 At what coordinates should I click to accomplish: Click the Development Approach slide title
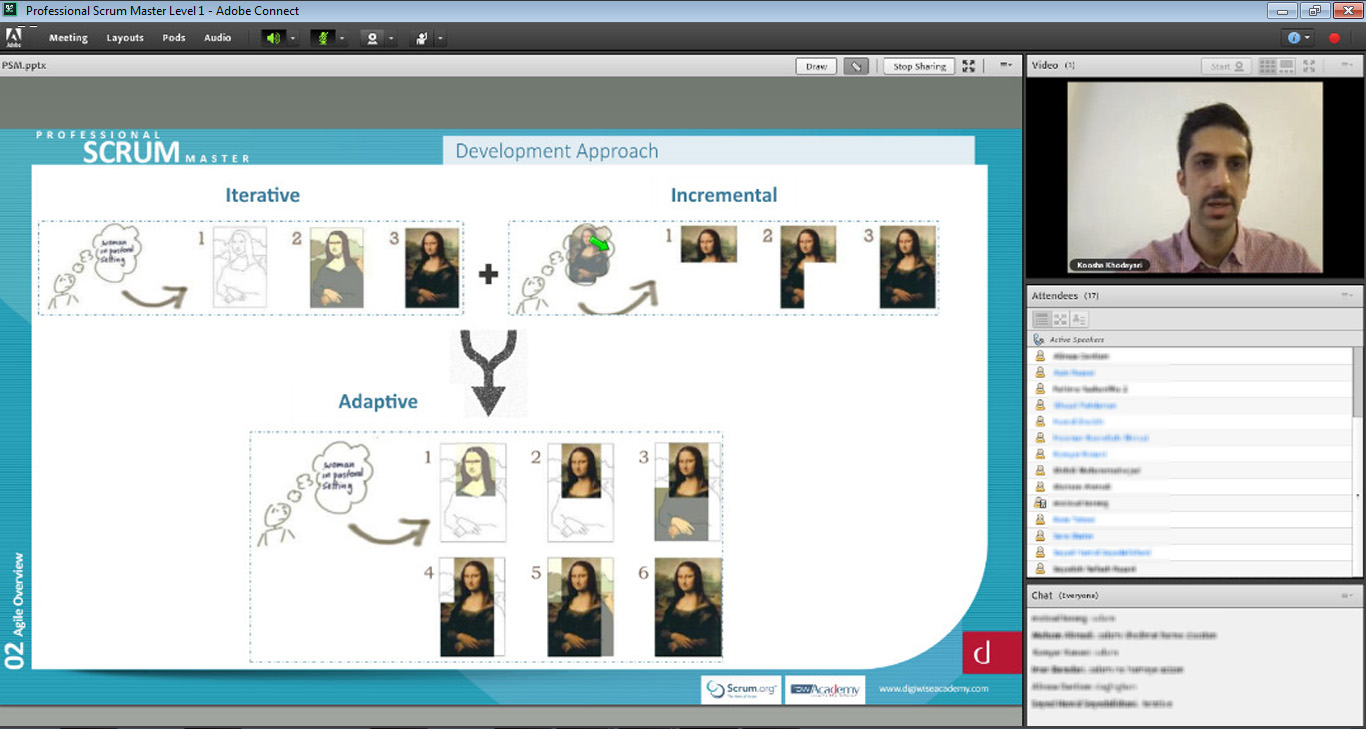point(557,152)
